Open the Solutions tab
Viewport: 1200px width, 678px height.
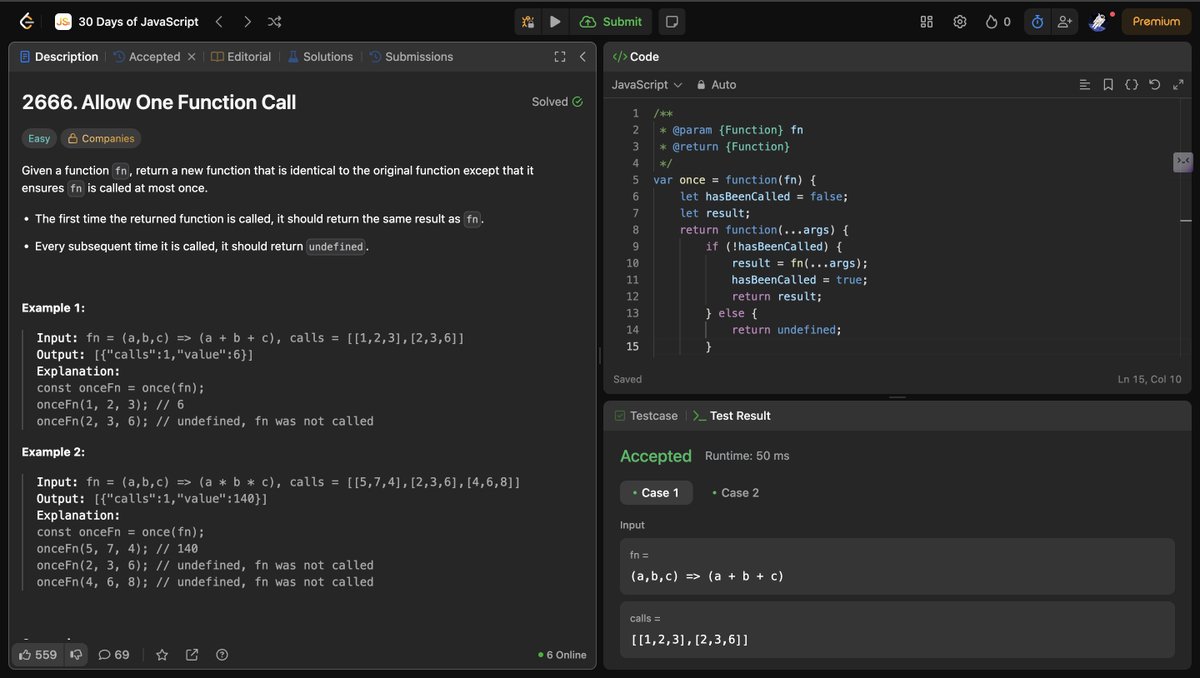click(x=320, y=57)
